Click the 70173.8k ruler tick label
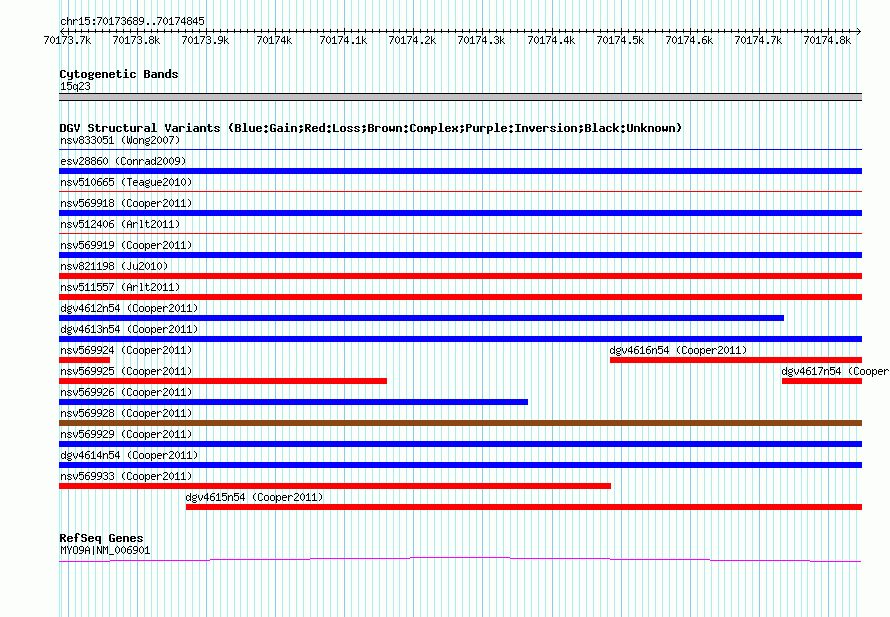This screenshot has height=617, width=890. (x=136, y=40)
